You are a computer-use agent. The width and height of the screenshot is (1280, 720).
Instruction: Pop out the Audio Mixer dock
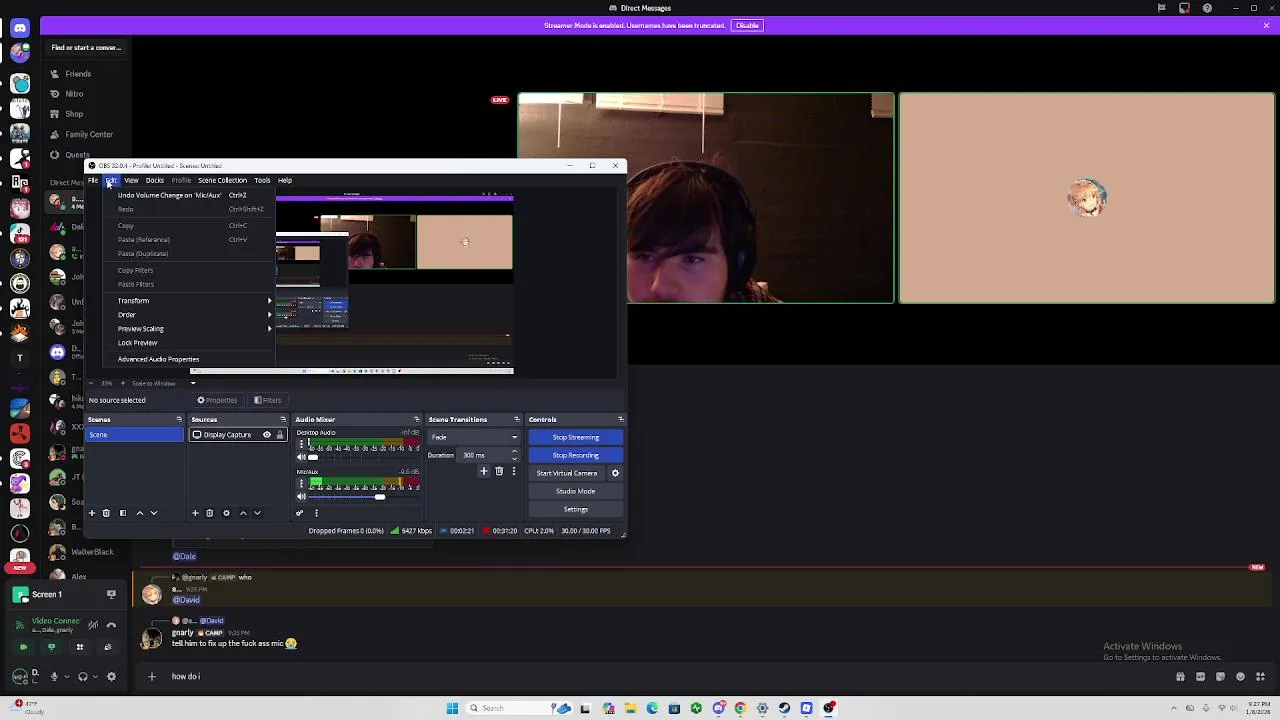tap(417, 419)
